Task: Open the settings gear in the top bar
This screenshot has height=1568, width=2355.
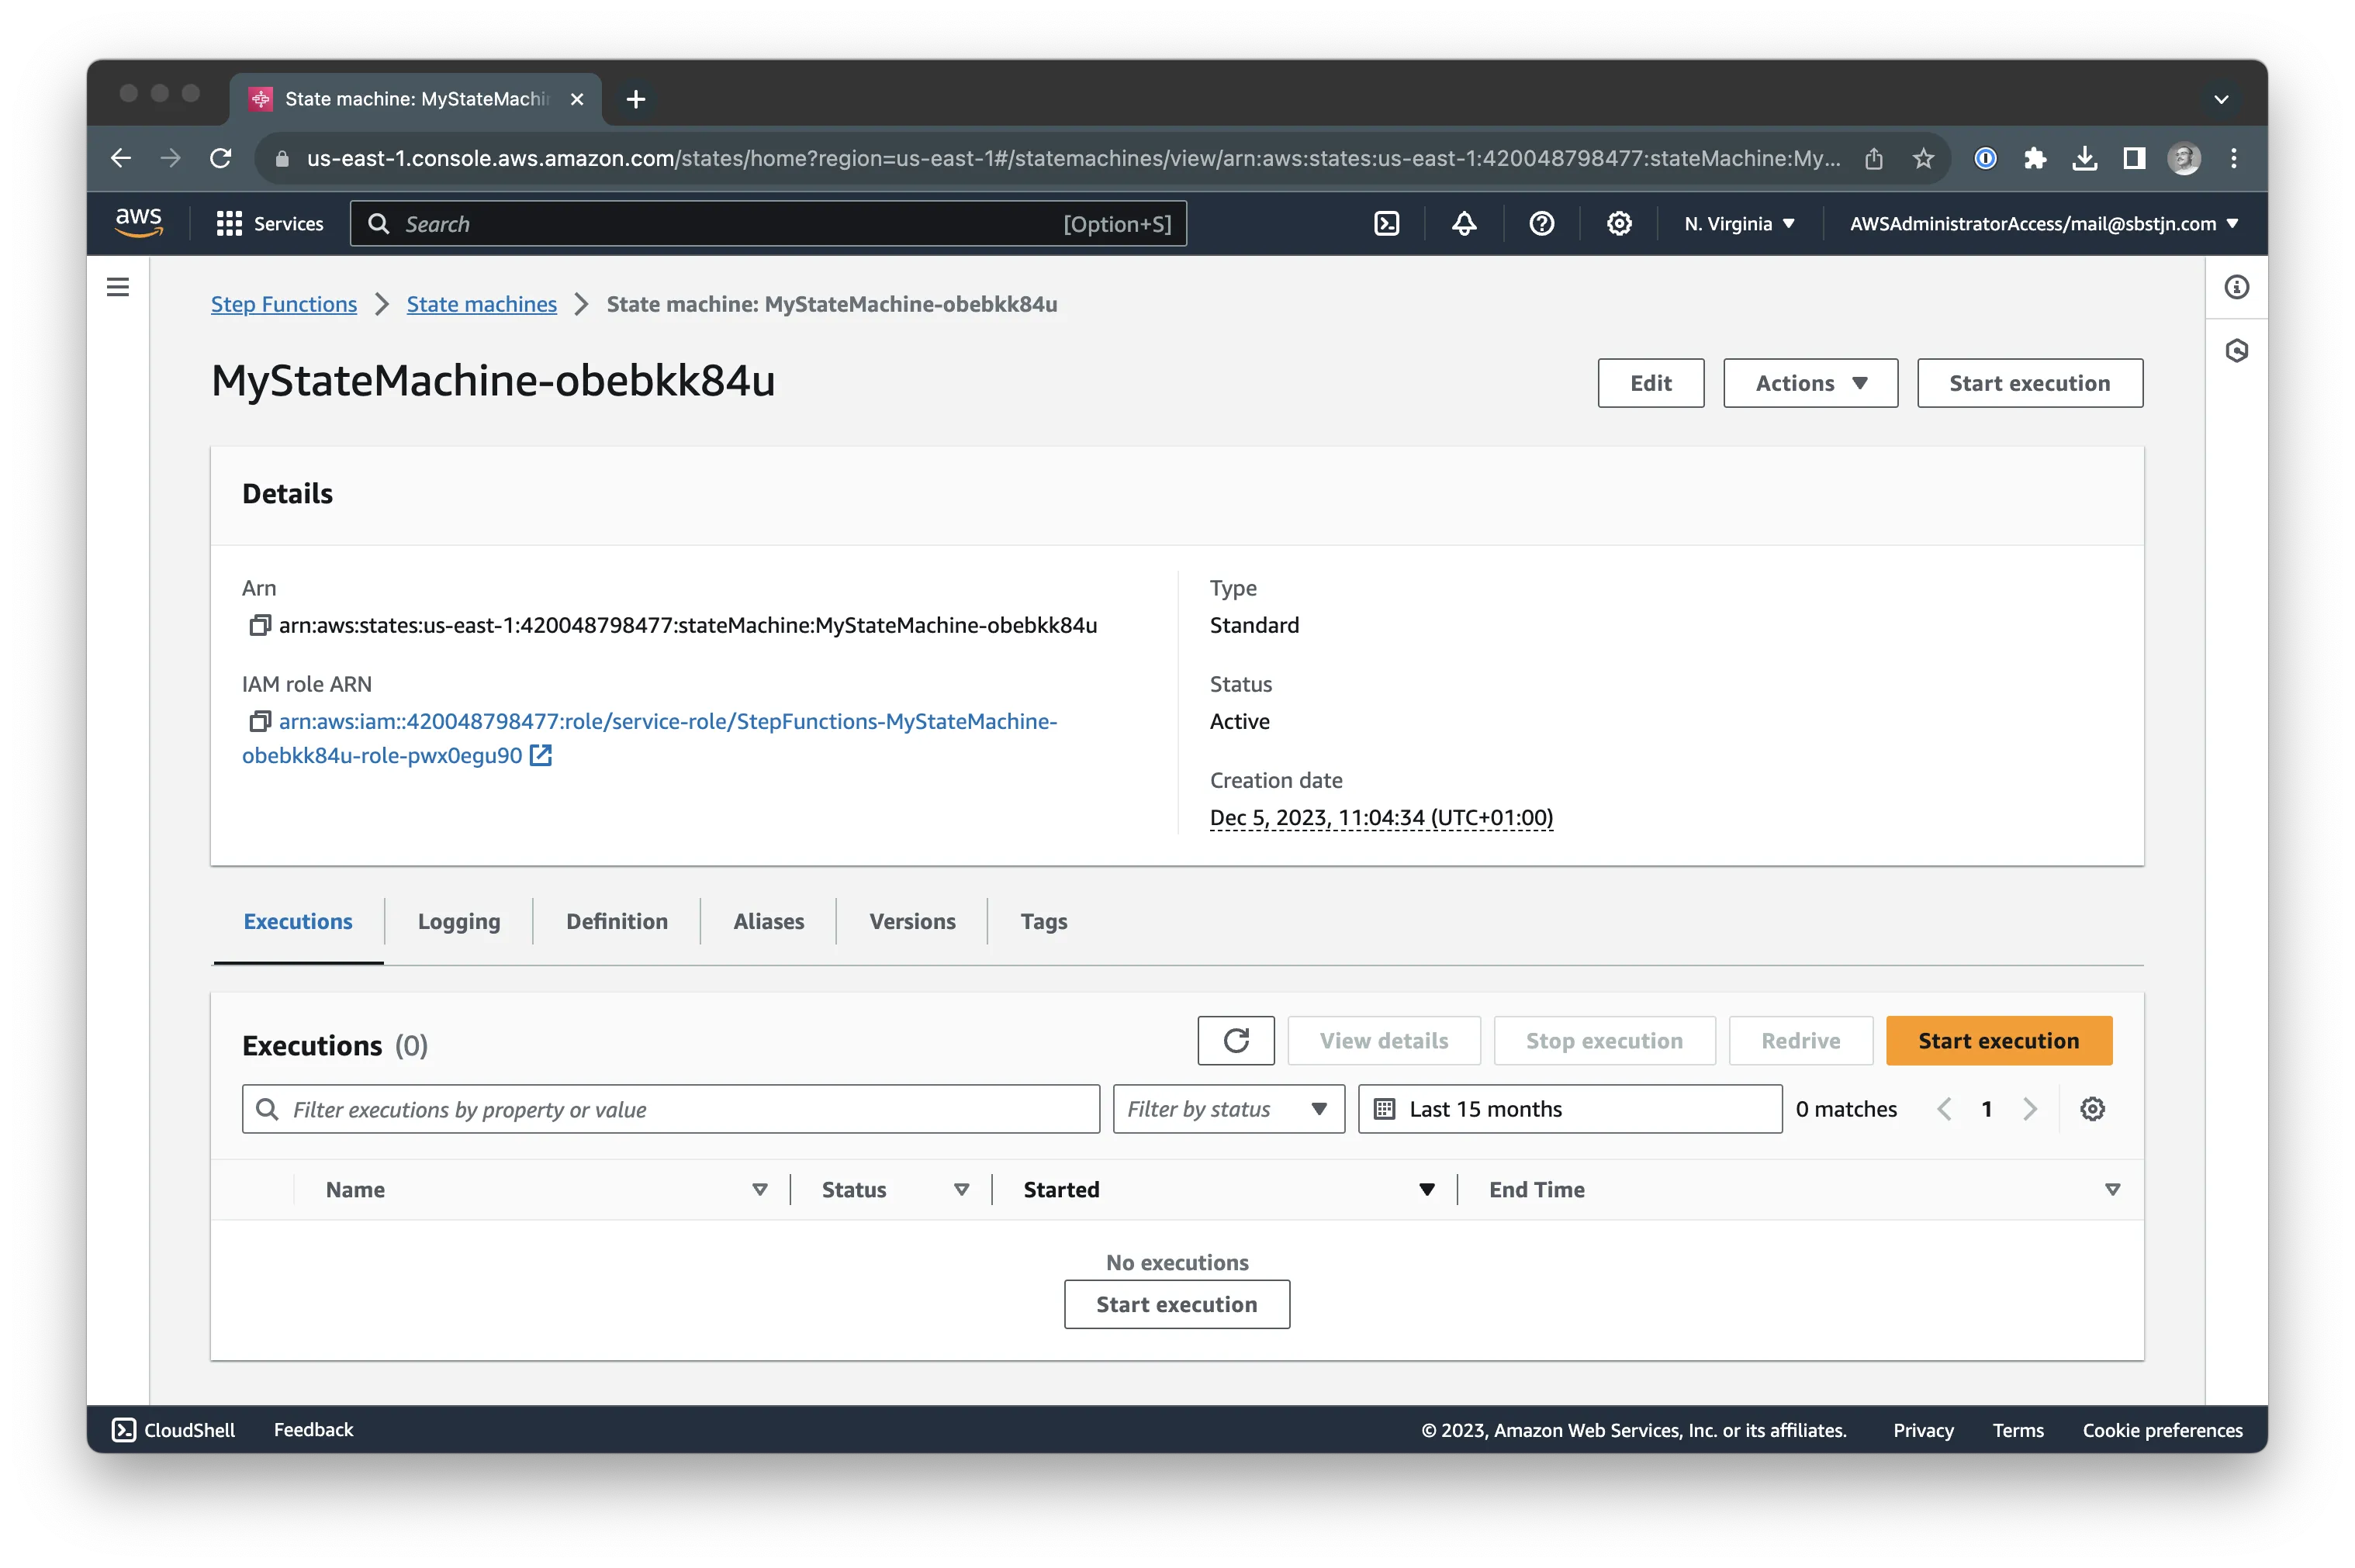Action: click(x=1619, y=223)
